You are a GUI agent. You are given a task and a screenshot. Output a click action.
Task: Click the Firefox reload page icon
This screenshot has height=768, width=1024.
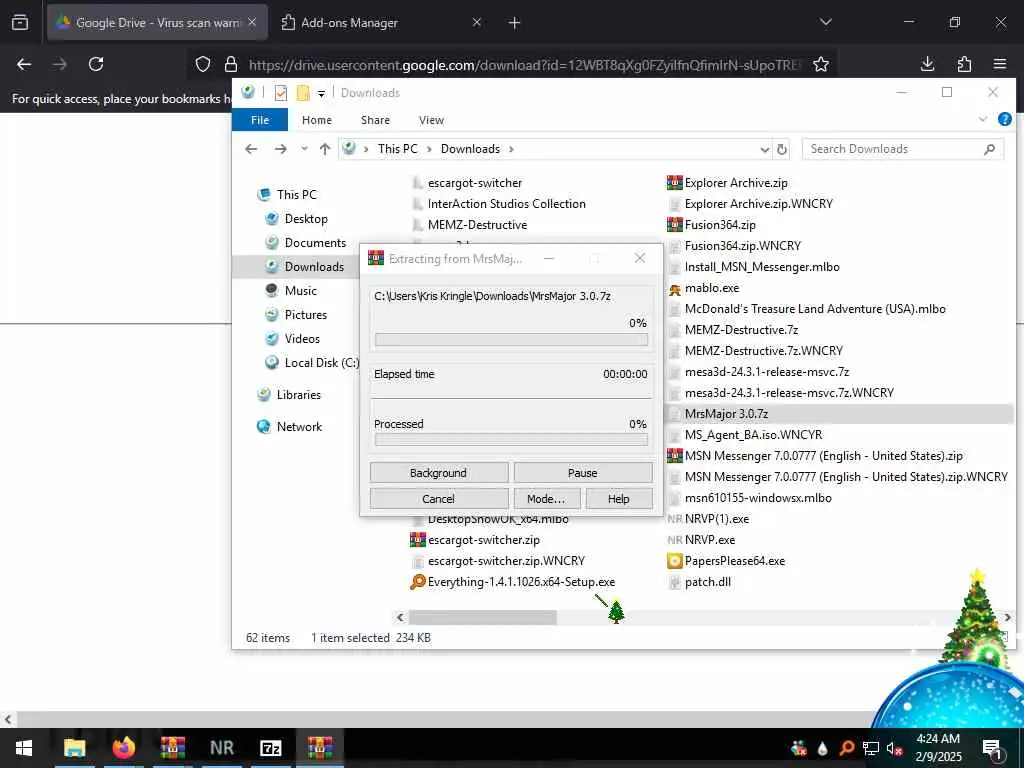96,64
